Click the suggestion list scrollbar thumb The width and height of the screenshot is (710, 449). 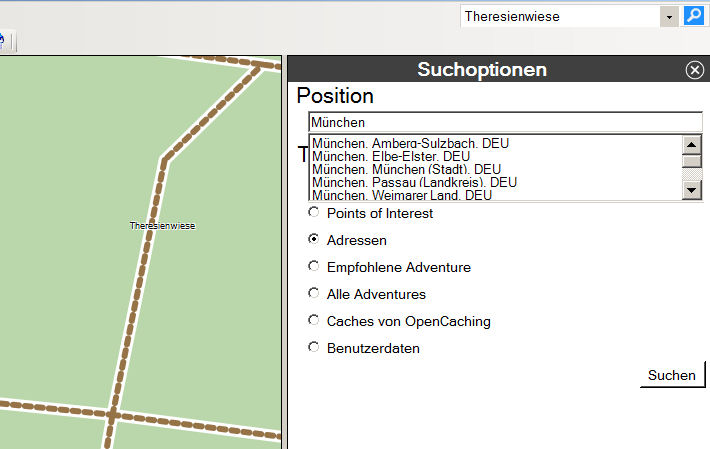691,161
